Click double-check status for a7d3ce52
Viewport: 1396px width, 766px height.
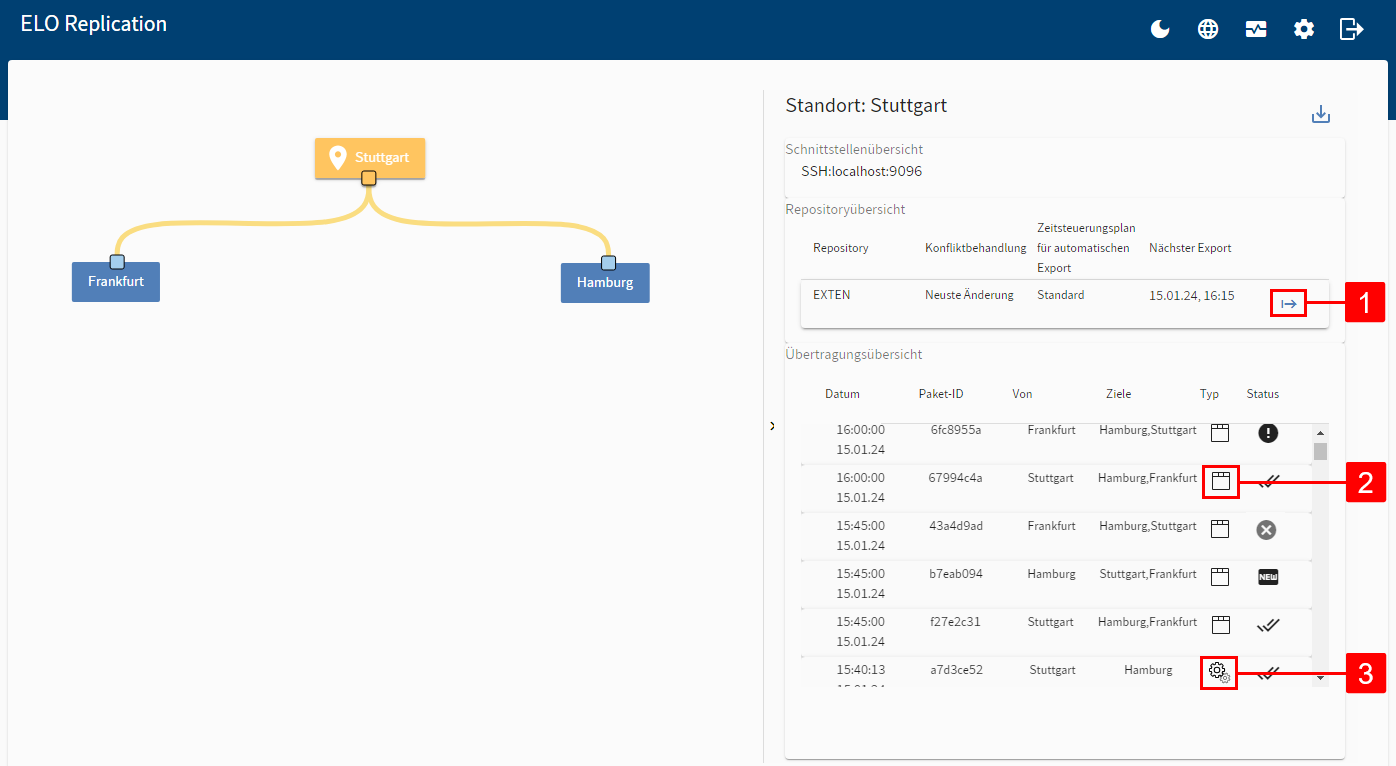pos(1268,673)
